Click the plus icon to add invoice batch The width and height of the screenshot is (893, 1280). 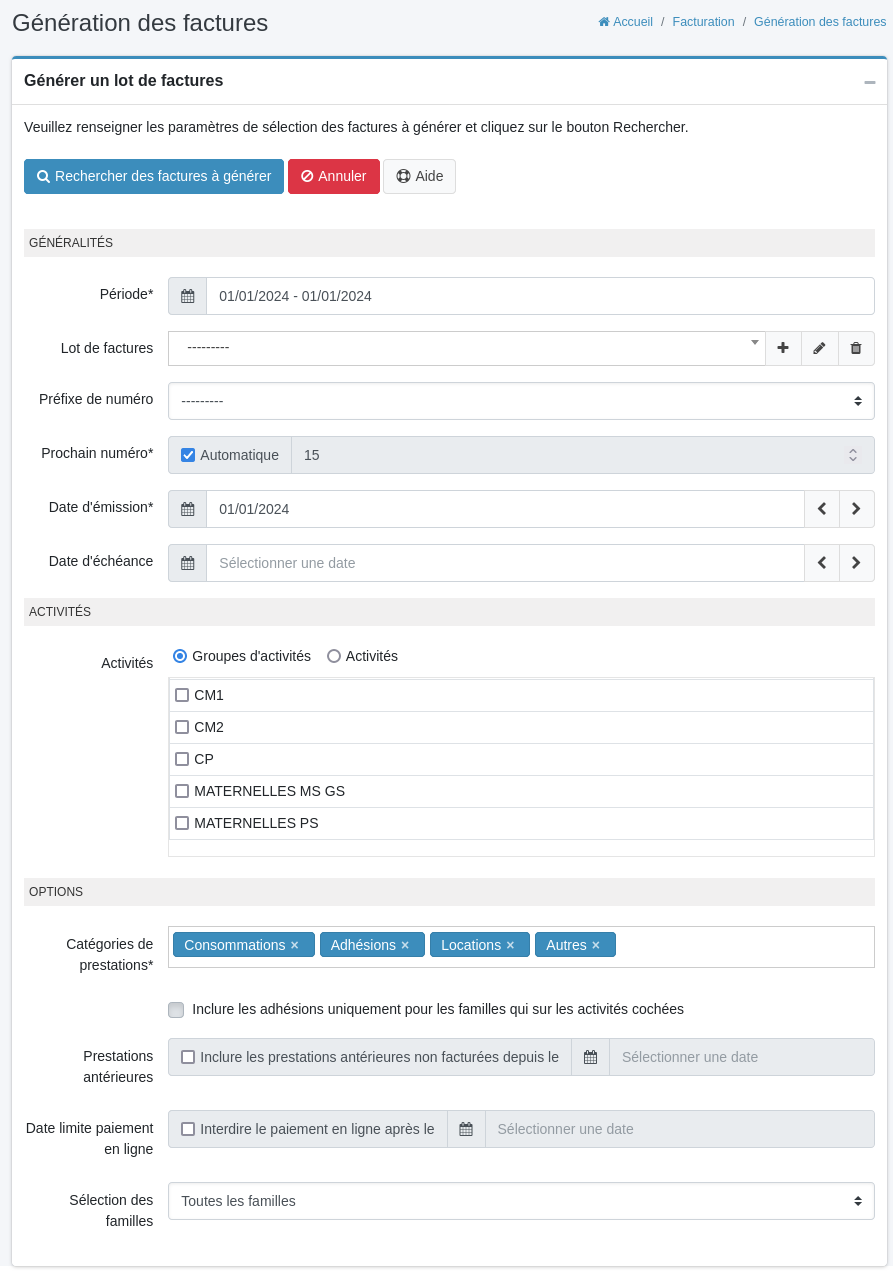coord(783,348)
